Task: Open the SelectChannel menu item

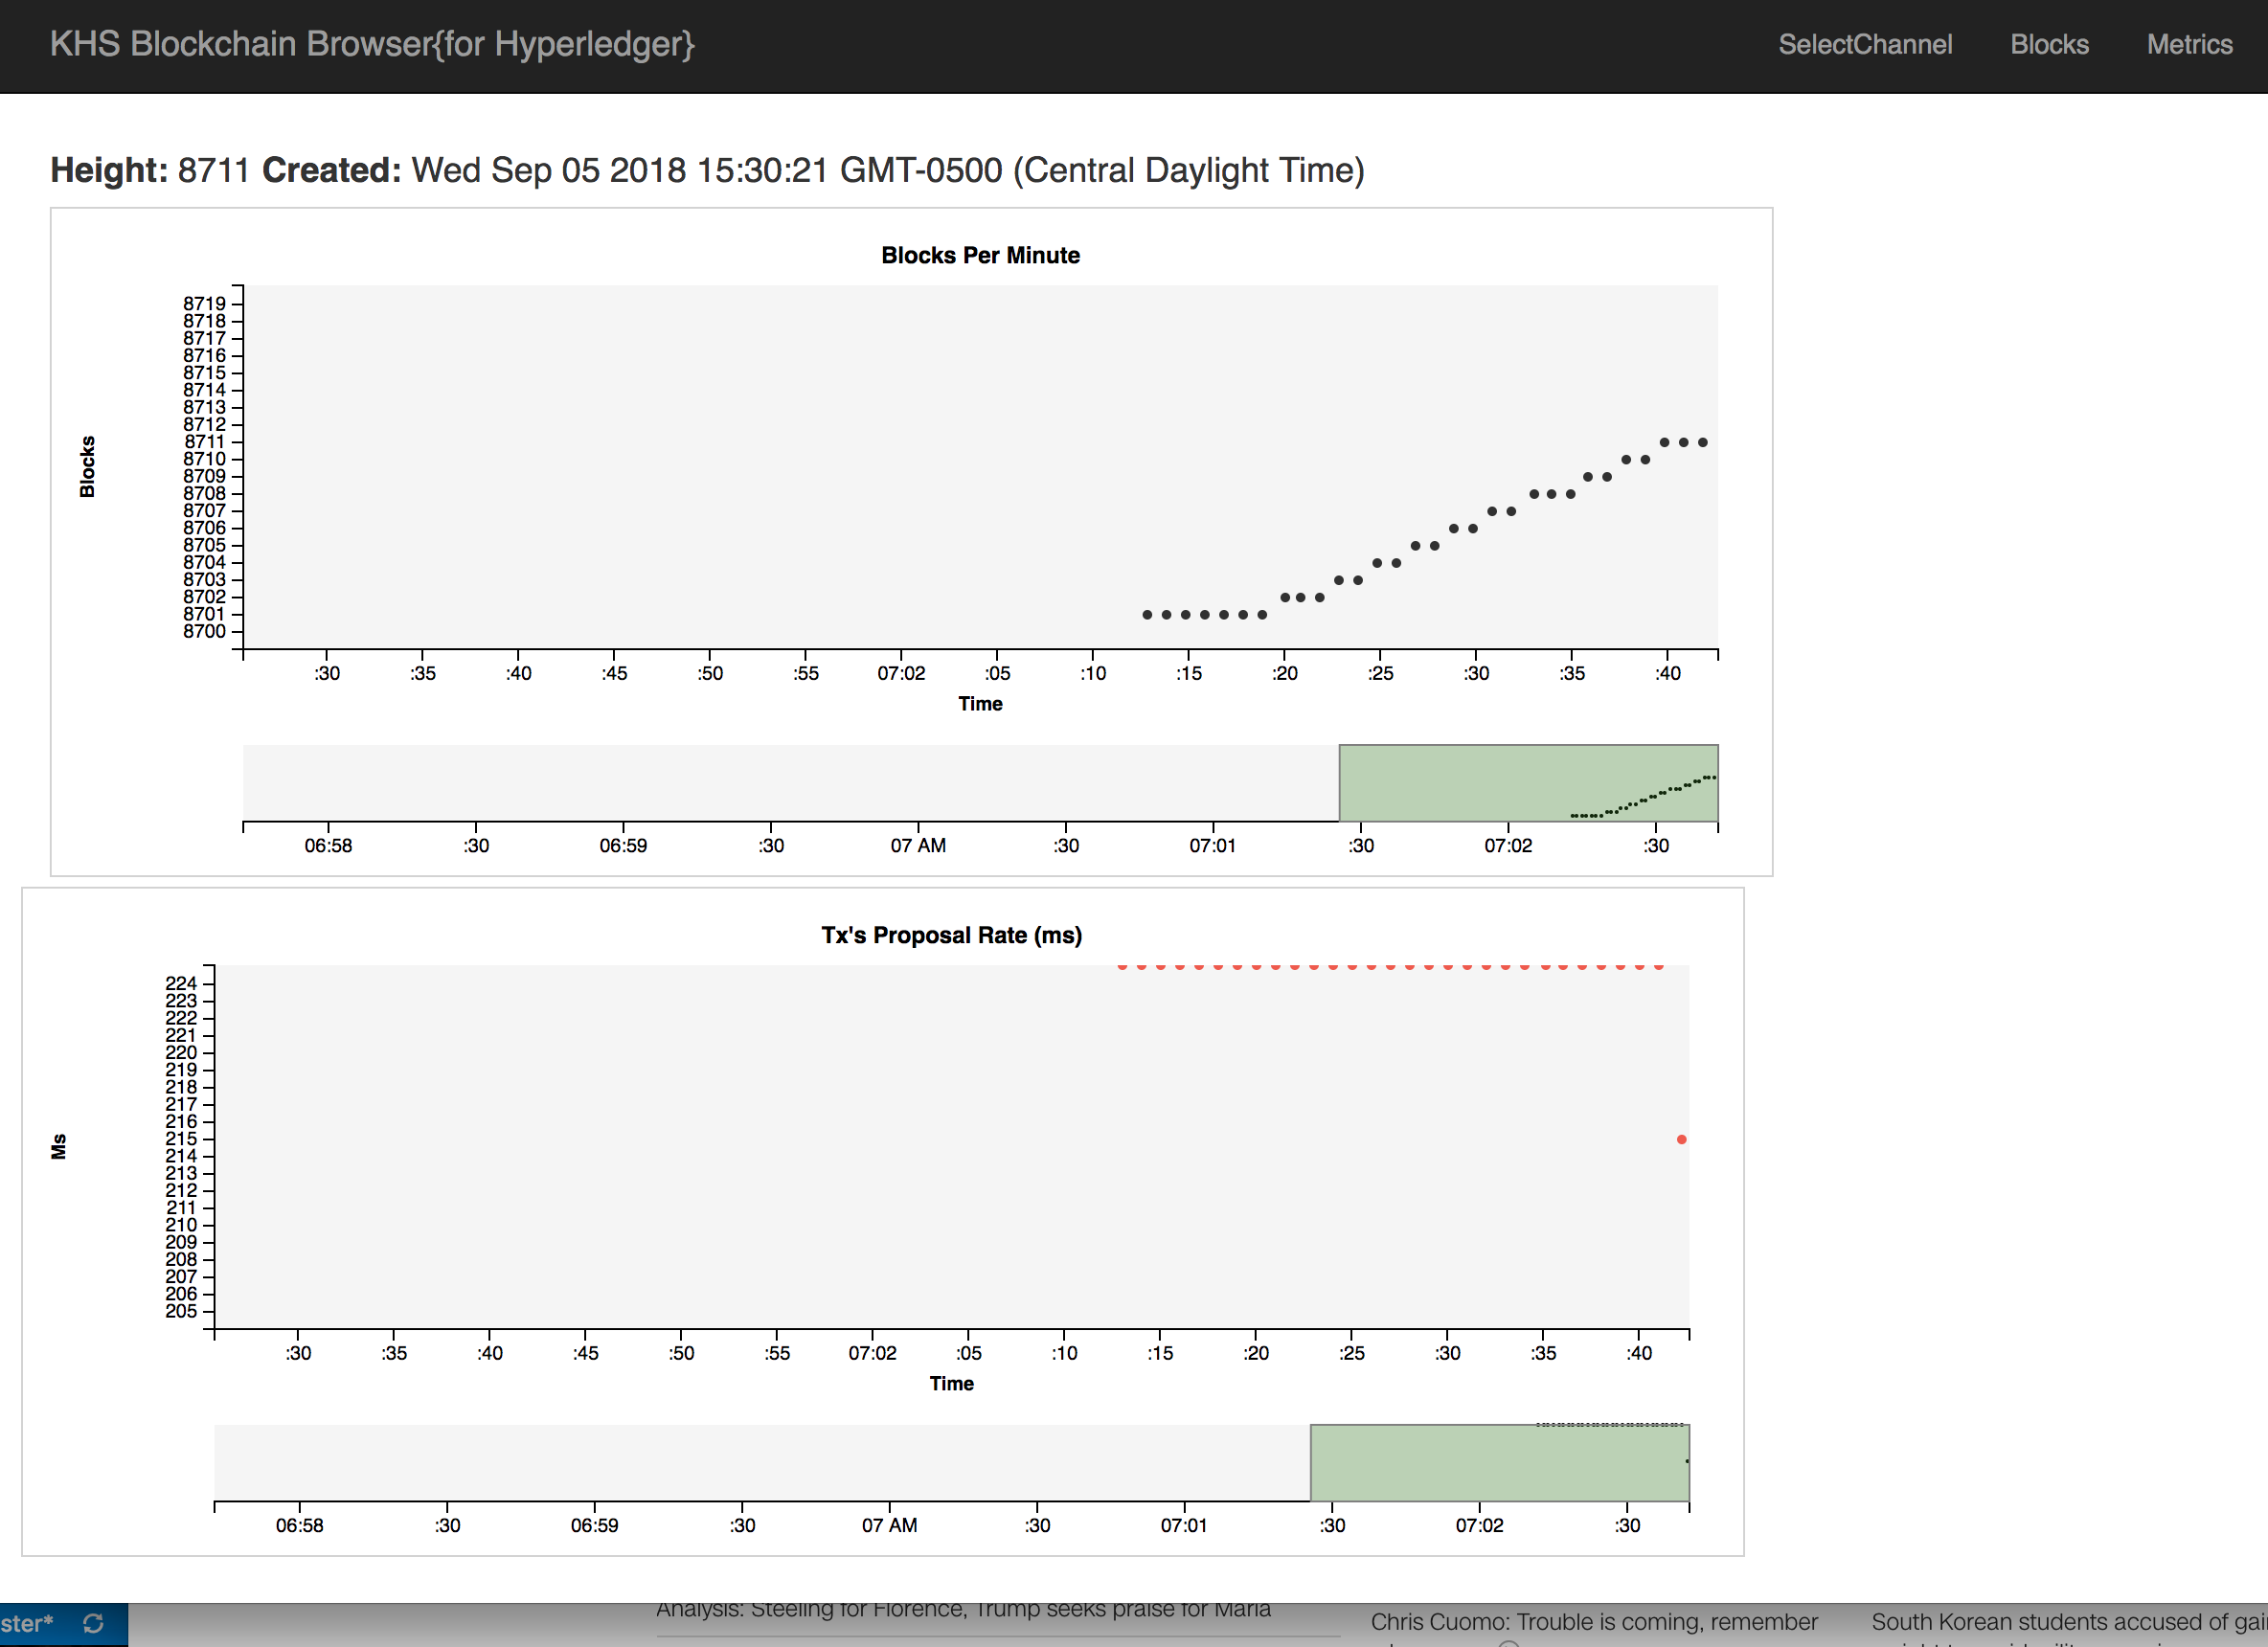Action: pyautogui.click(x=1864, y=45)
